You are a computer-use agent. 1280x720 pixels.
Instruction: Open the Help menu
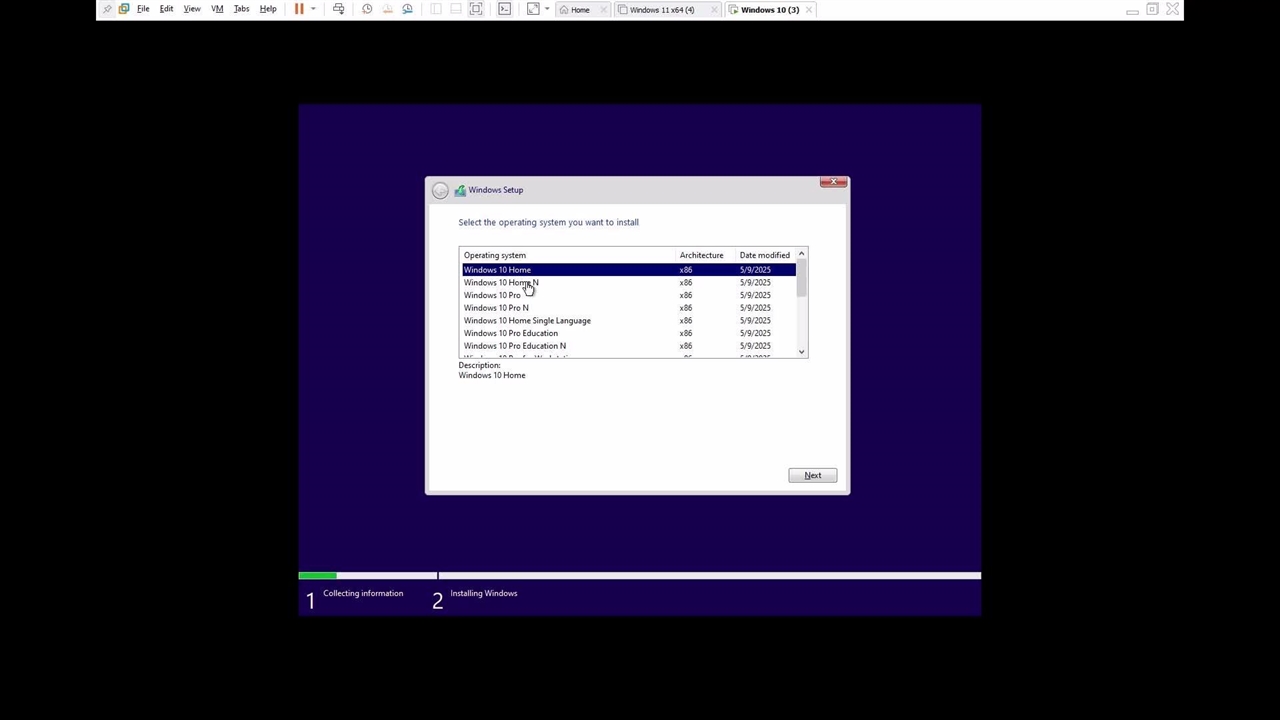(x=268, y=9)
